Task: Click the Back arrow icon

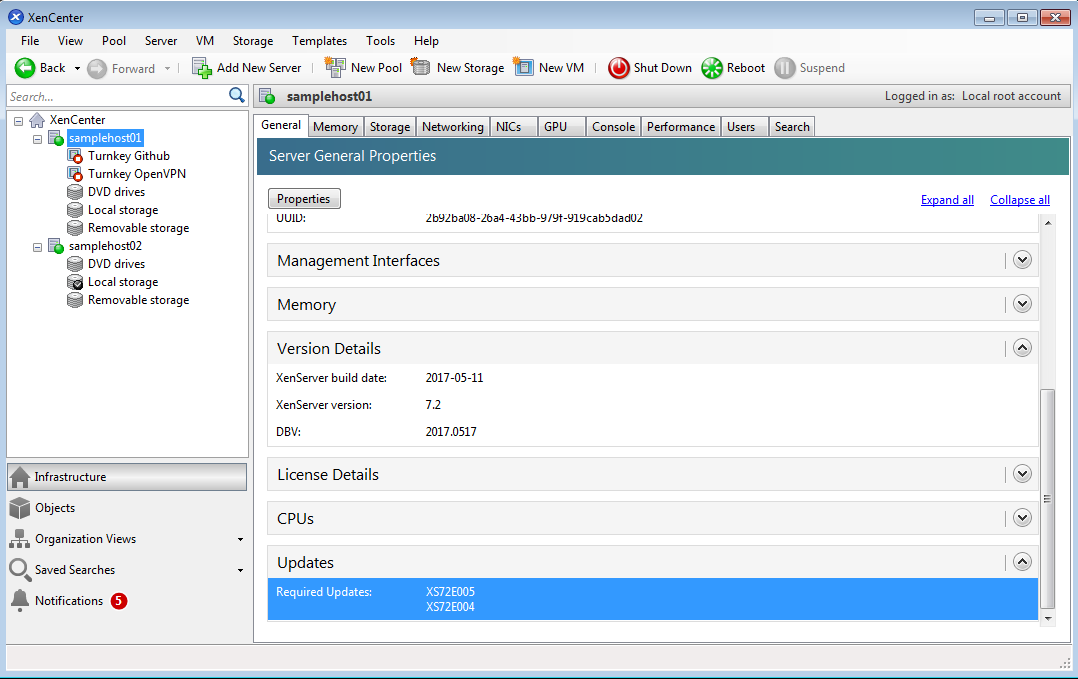Action: (25, 68)
